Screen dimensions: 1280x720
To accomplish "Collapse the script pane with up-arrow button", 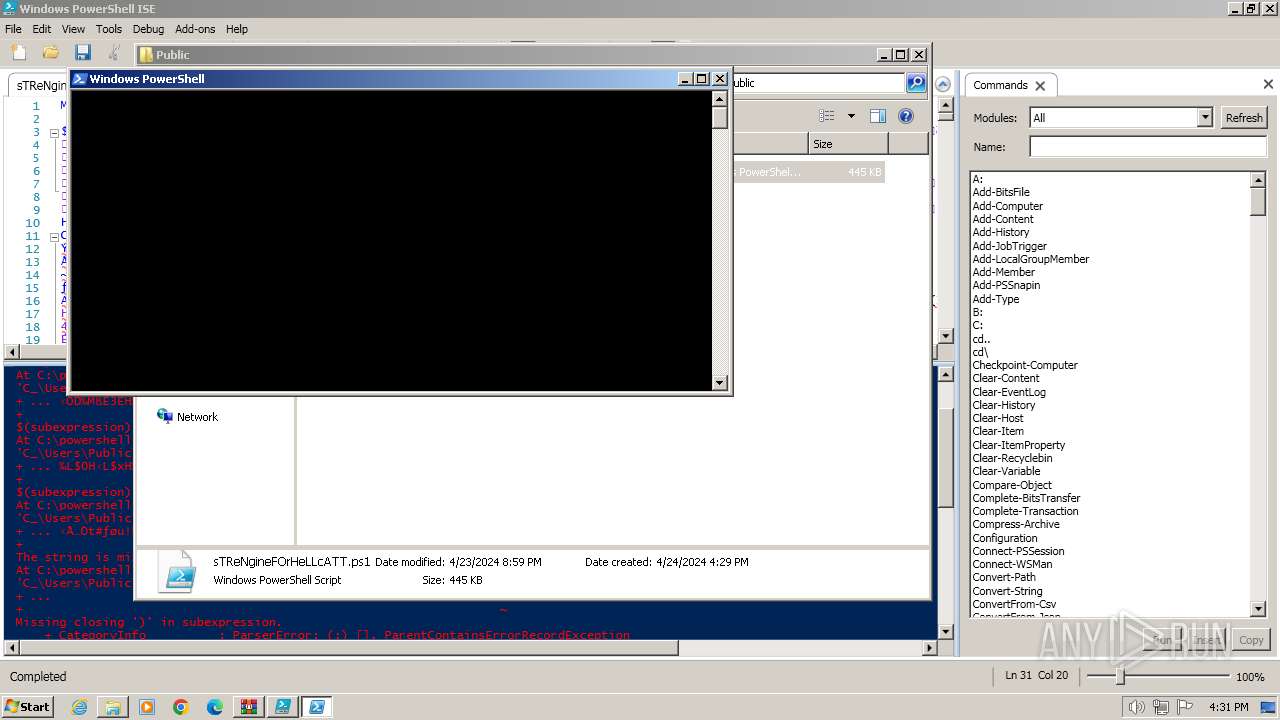I will click(943, 85).
